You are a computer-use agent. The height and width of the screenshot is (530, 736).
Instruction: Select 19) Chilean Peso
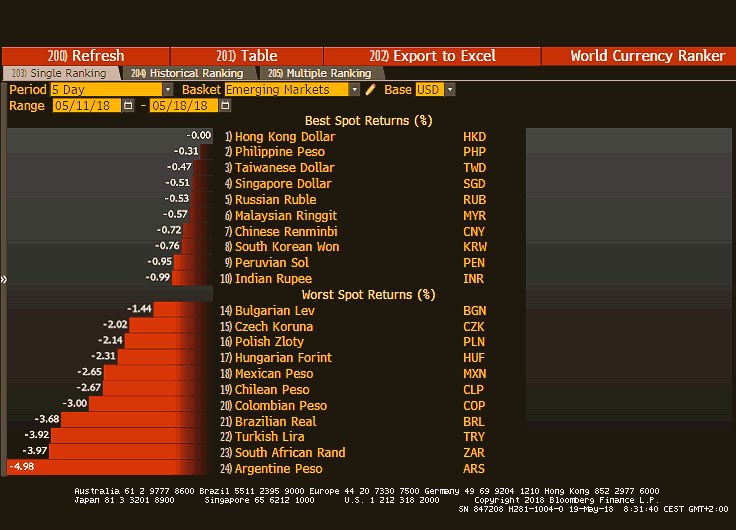tap(264, 390)
